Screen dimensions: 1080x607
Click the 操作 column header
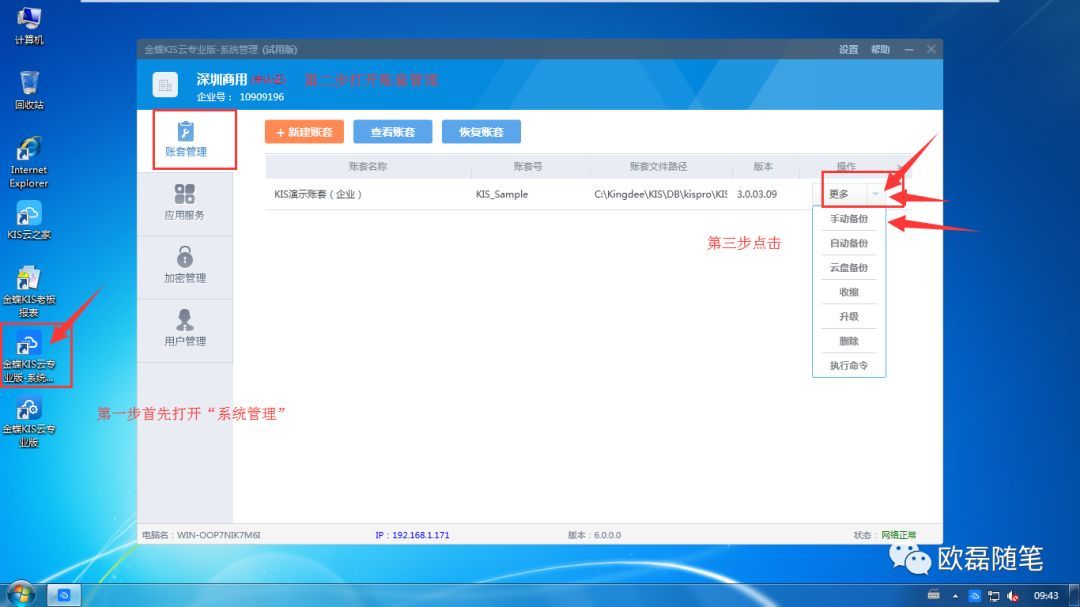846,167
